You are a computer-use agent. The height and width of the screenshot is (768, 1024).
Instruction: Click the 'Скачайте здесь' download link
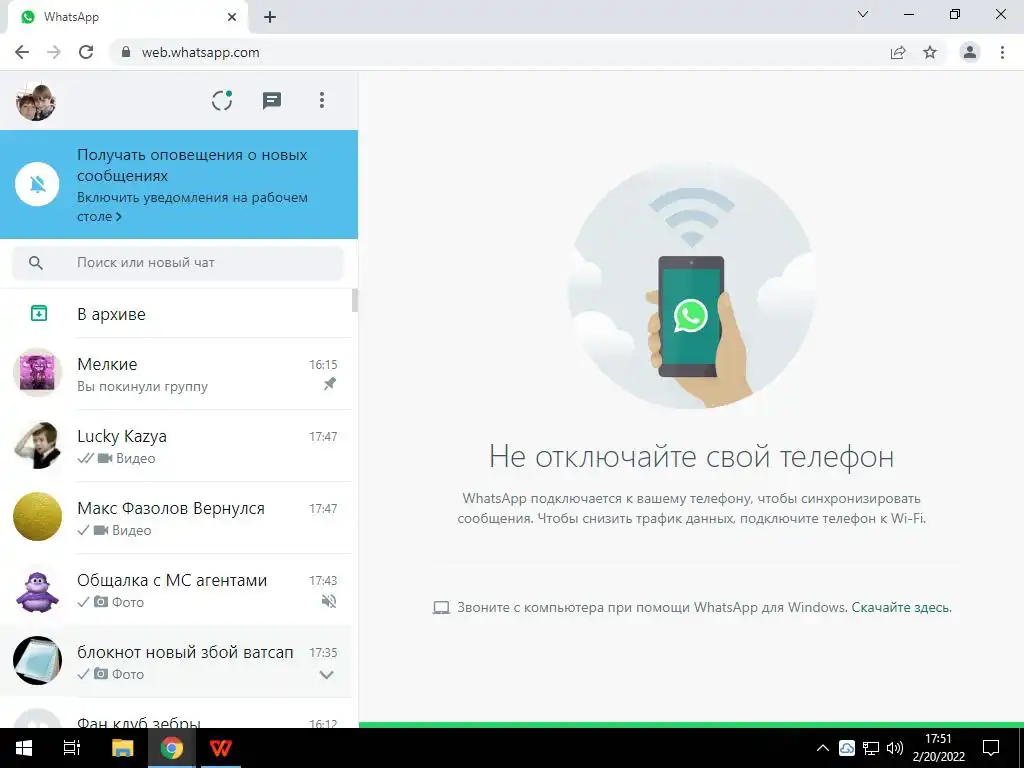(x=901, y=607)
